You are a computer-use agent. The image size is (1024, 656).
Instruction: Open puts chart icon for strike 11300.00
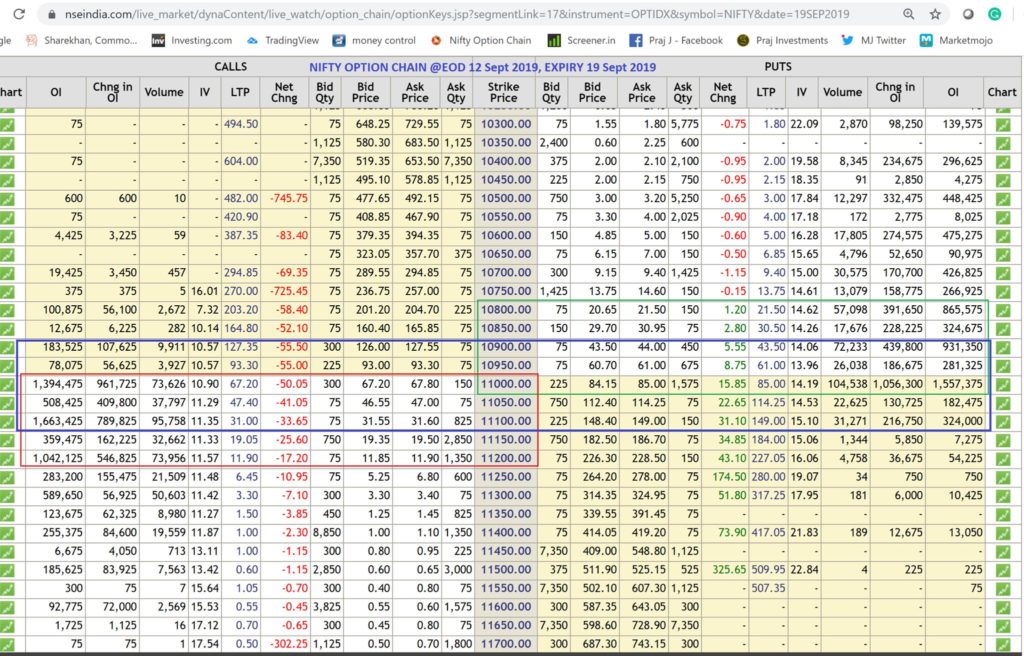1003,496
